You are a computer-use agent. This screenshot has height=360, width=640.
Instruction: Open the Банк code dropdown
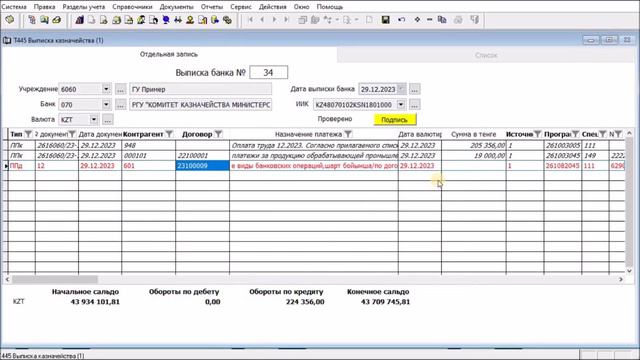tap(106, 104)
